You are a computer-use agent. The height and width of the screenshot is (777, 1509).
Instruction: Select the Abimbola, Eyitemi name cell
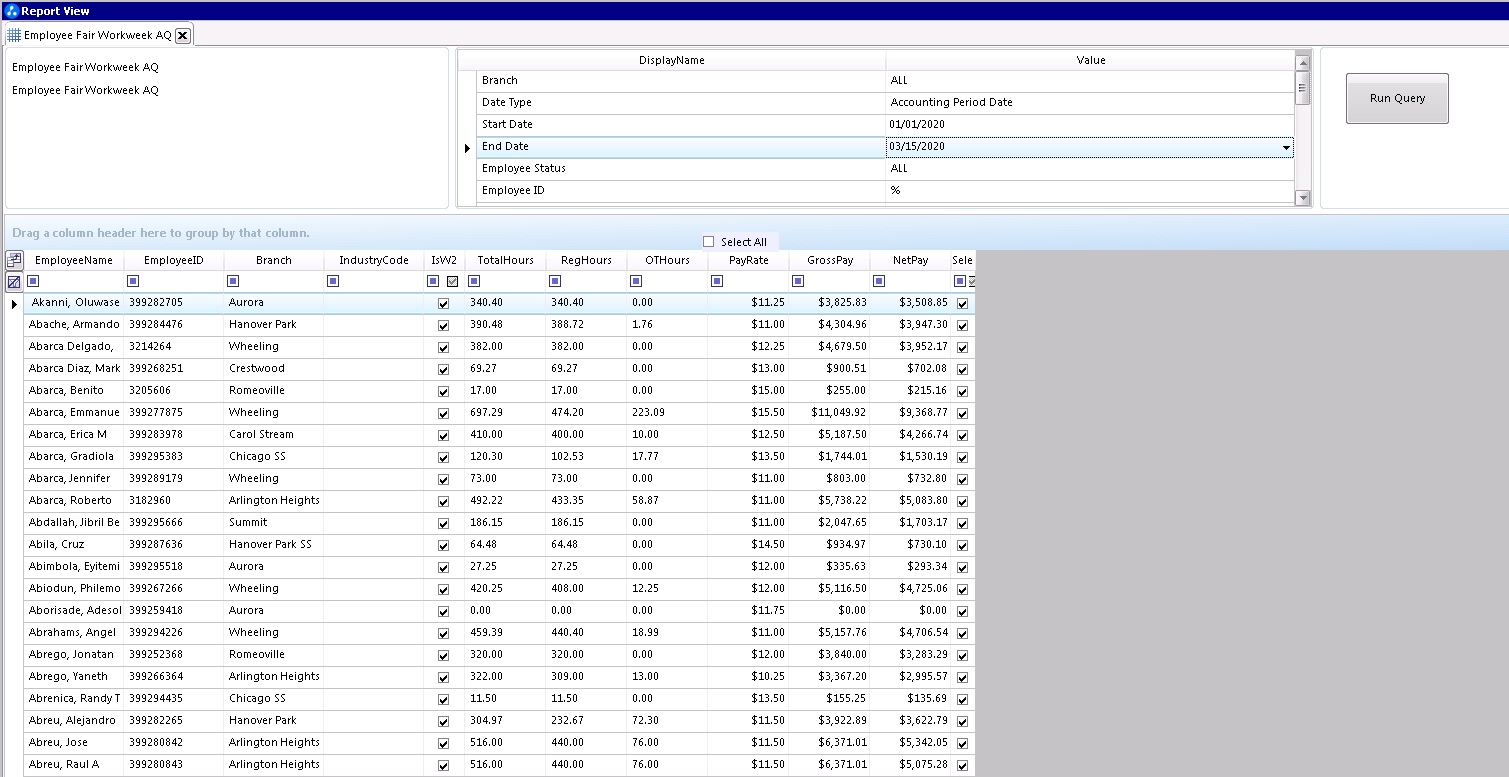pos(74,566)
